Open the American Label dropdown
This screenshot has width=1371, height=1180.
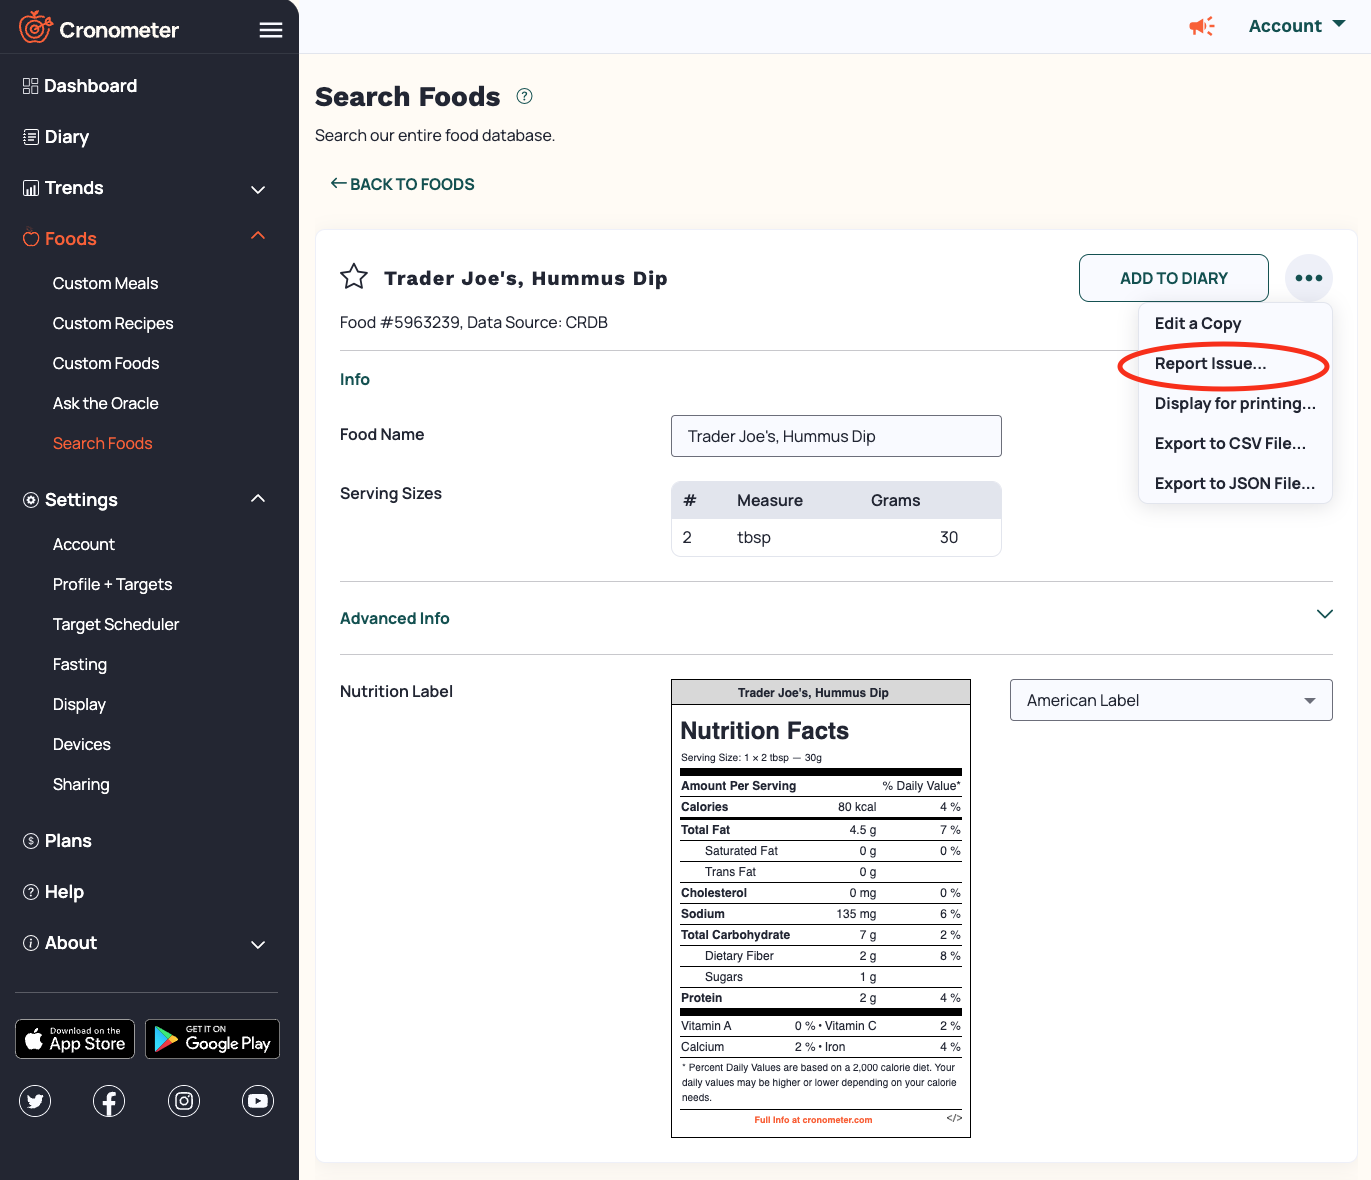point(1171,700)
